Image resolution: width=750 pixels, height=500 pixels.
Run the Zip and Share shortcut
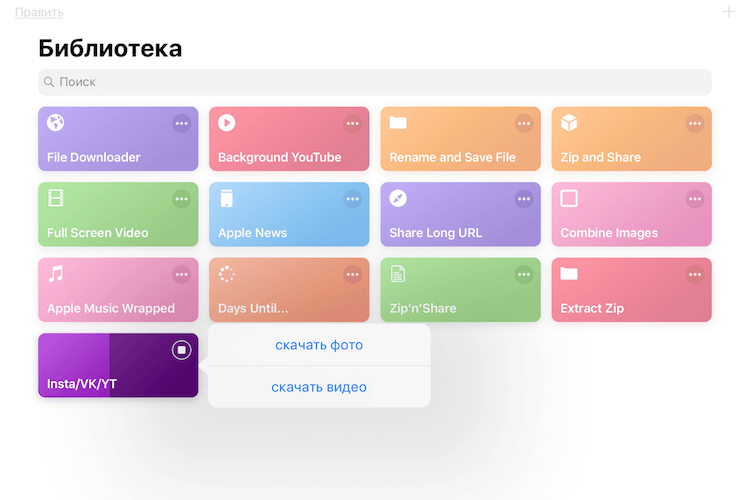(x=631, y=139)
